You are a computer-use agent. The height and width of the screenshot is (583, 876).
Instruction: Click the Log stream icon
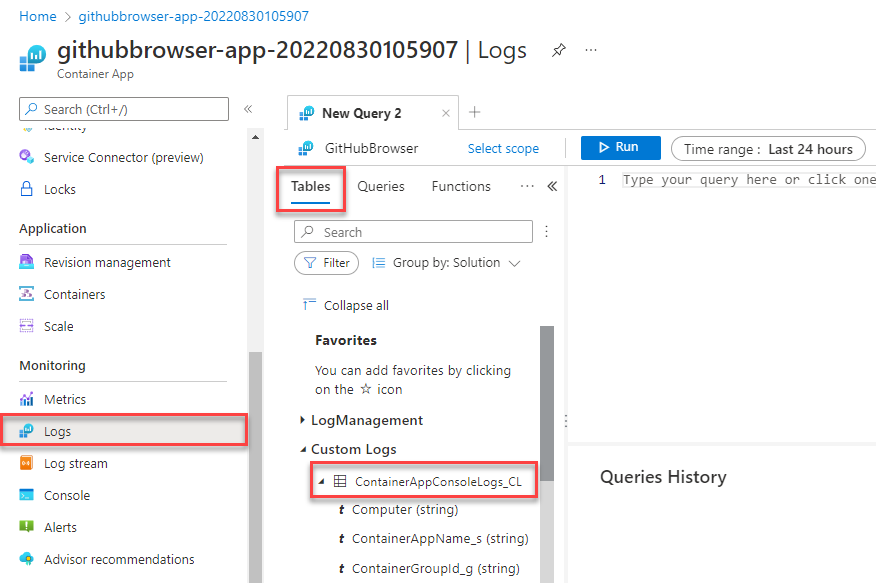pos(27,464)
